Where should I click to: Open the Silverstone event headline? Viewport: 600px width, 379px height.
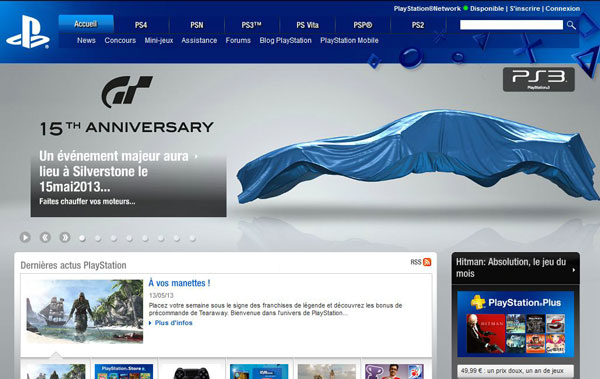[114, 172]
